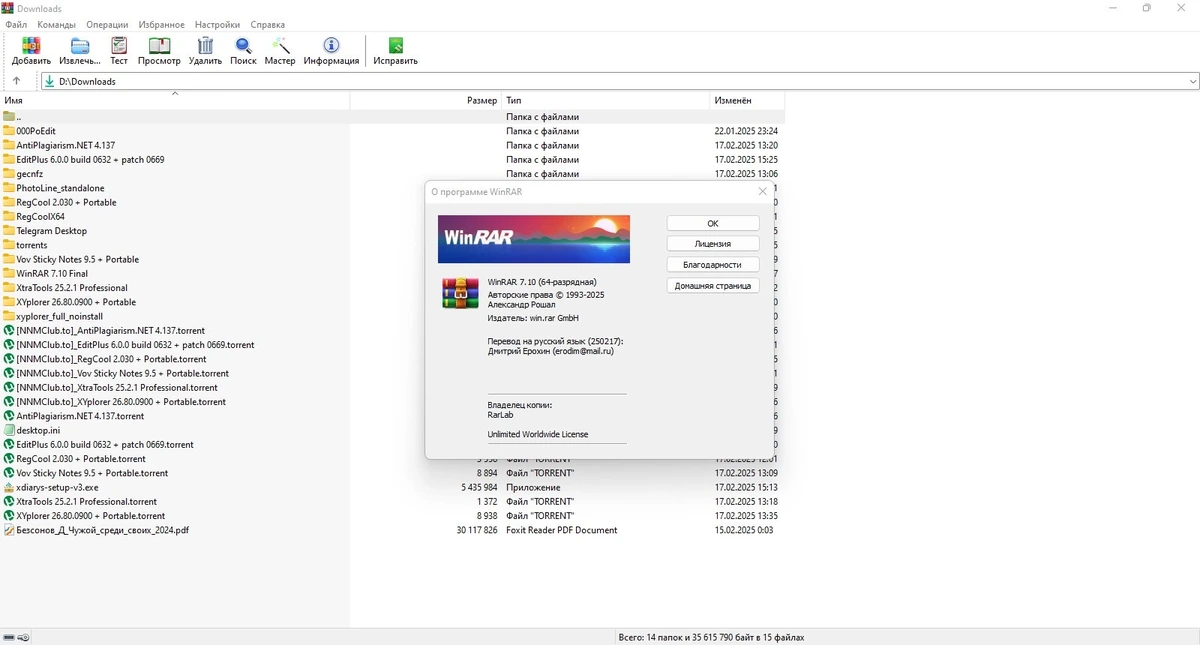Click the D:\Downloads address path field
The image size is (1200, 645).
coord(620,82)
